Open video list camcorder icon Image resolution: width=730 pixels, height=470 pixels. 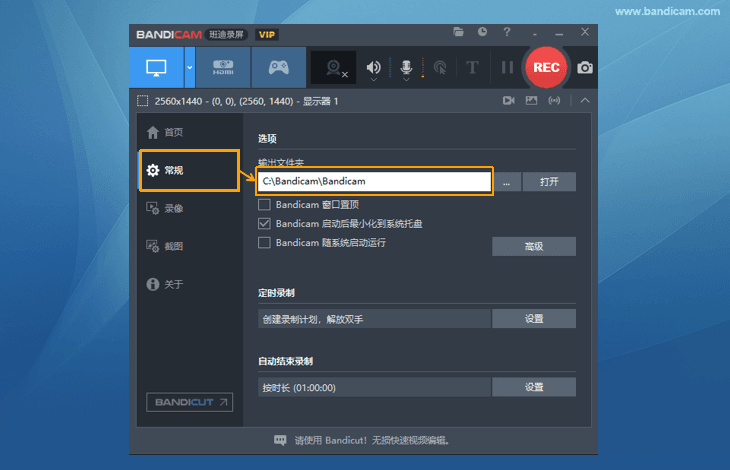point(509,101)
